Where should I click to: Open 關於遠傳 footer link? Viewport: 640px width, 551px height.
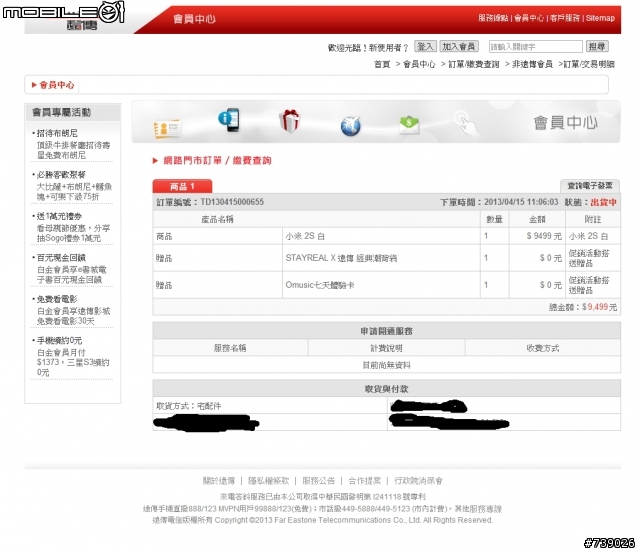[x=219, y=481]
